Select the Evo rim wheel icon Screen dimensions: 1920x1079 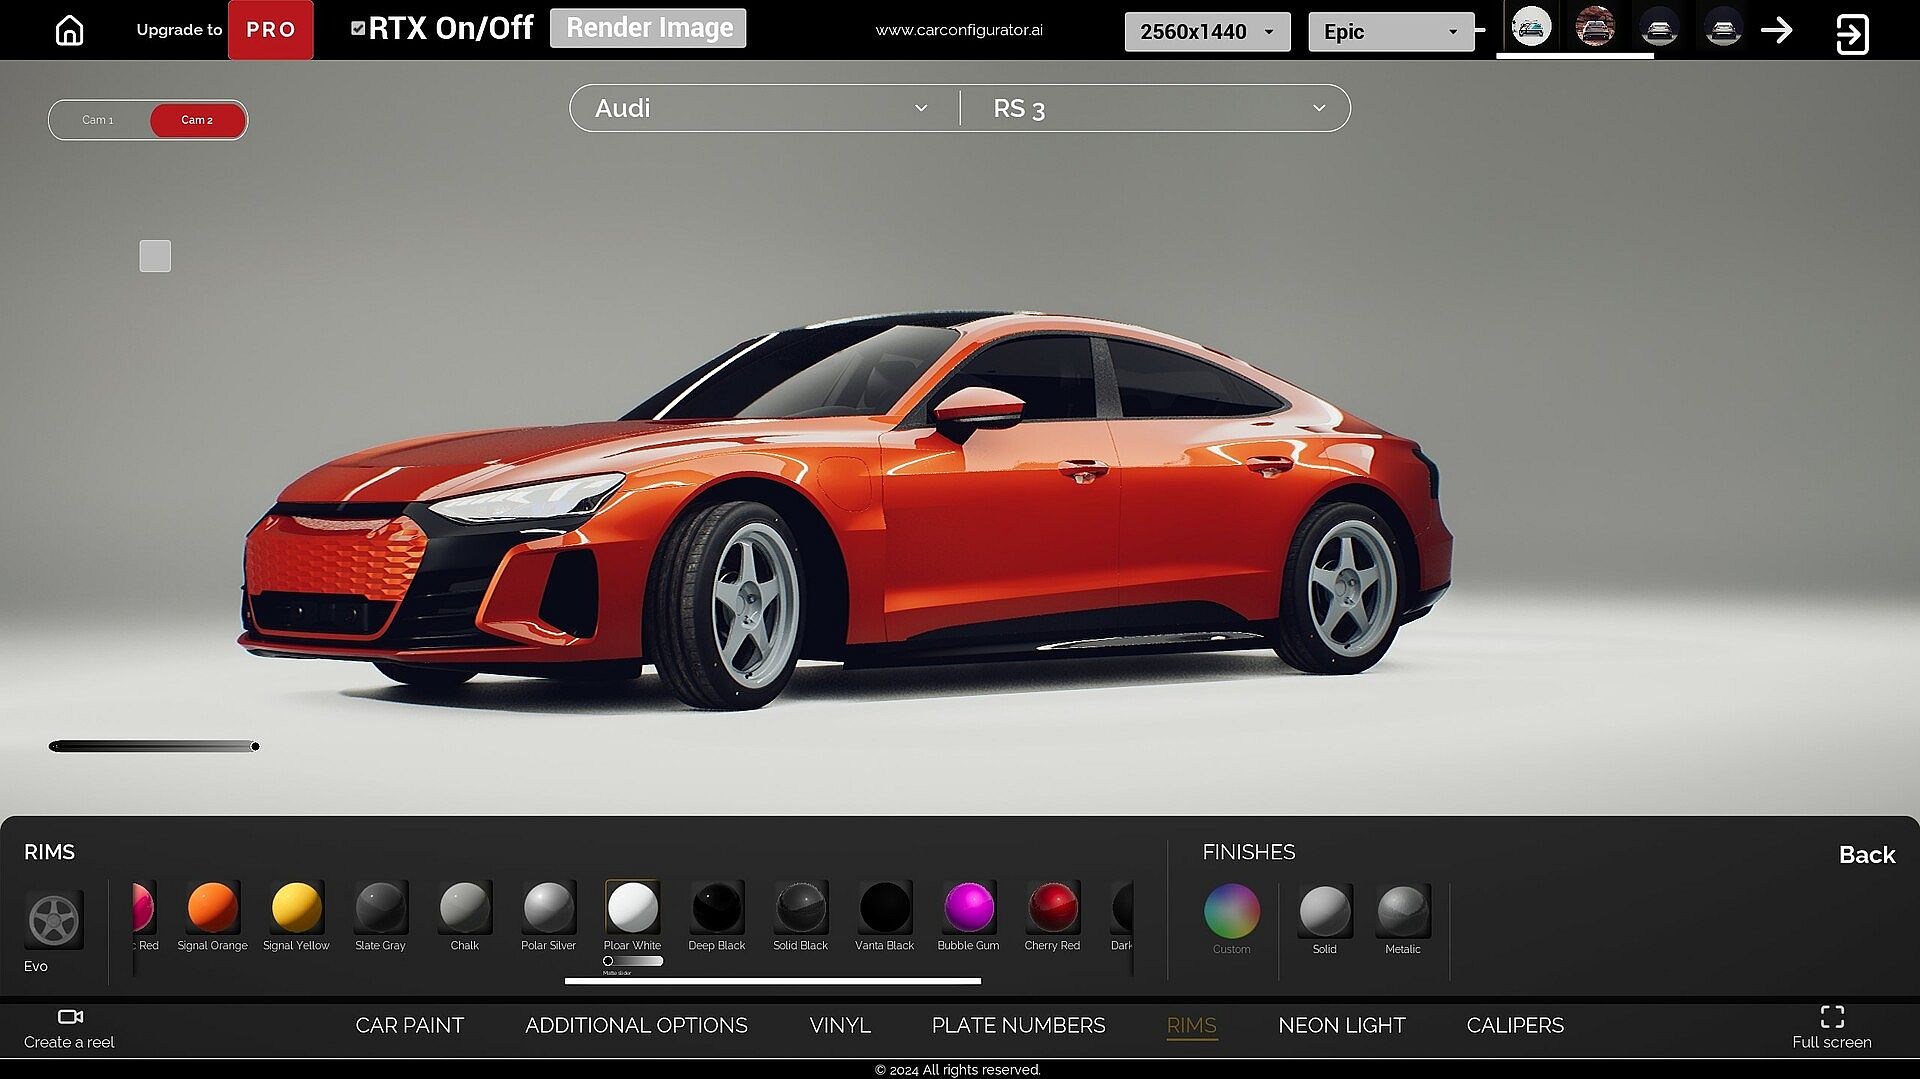click(x=54, y=919)
